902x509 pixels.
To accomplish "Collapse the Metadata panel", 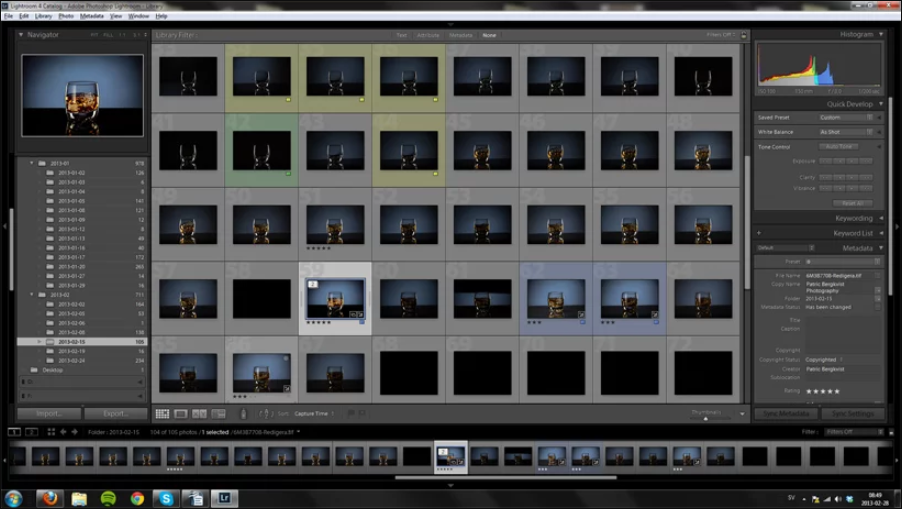I will click(881, 248).
